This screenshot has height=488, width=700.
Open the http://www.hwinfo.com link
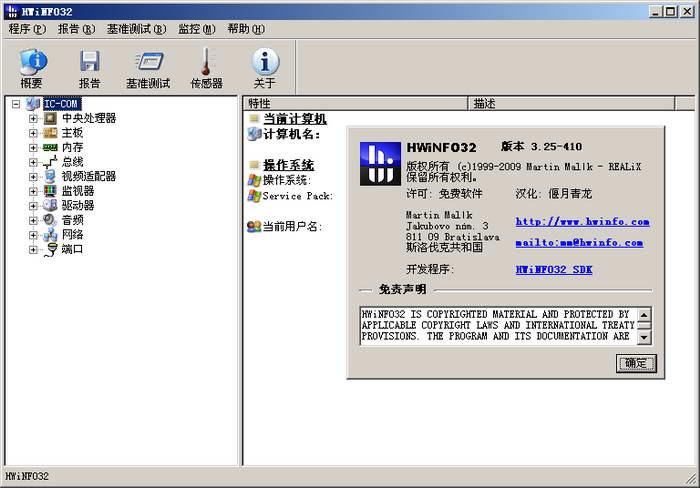click(582, 221)
